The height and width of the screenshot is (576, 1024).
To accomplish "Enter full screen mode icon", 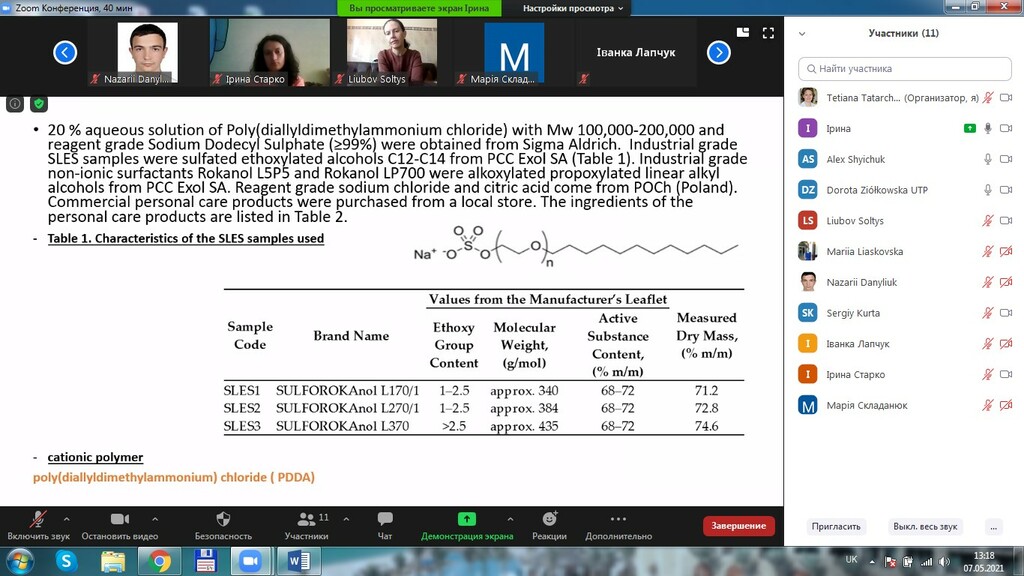I will 768,33.
